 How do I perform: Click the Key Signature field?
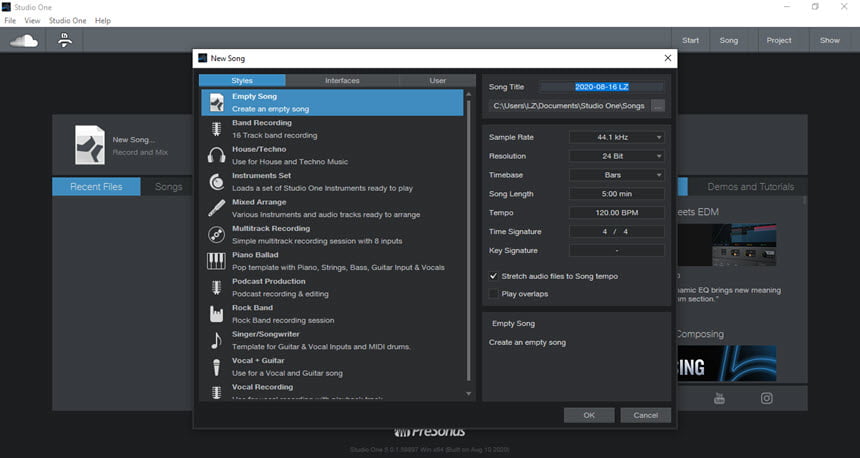coord(616,251)
